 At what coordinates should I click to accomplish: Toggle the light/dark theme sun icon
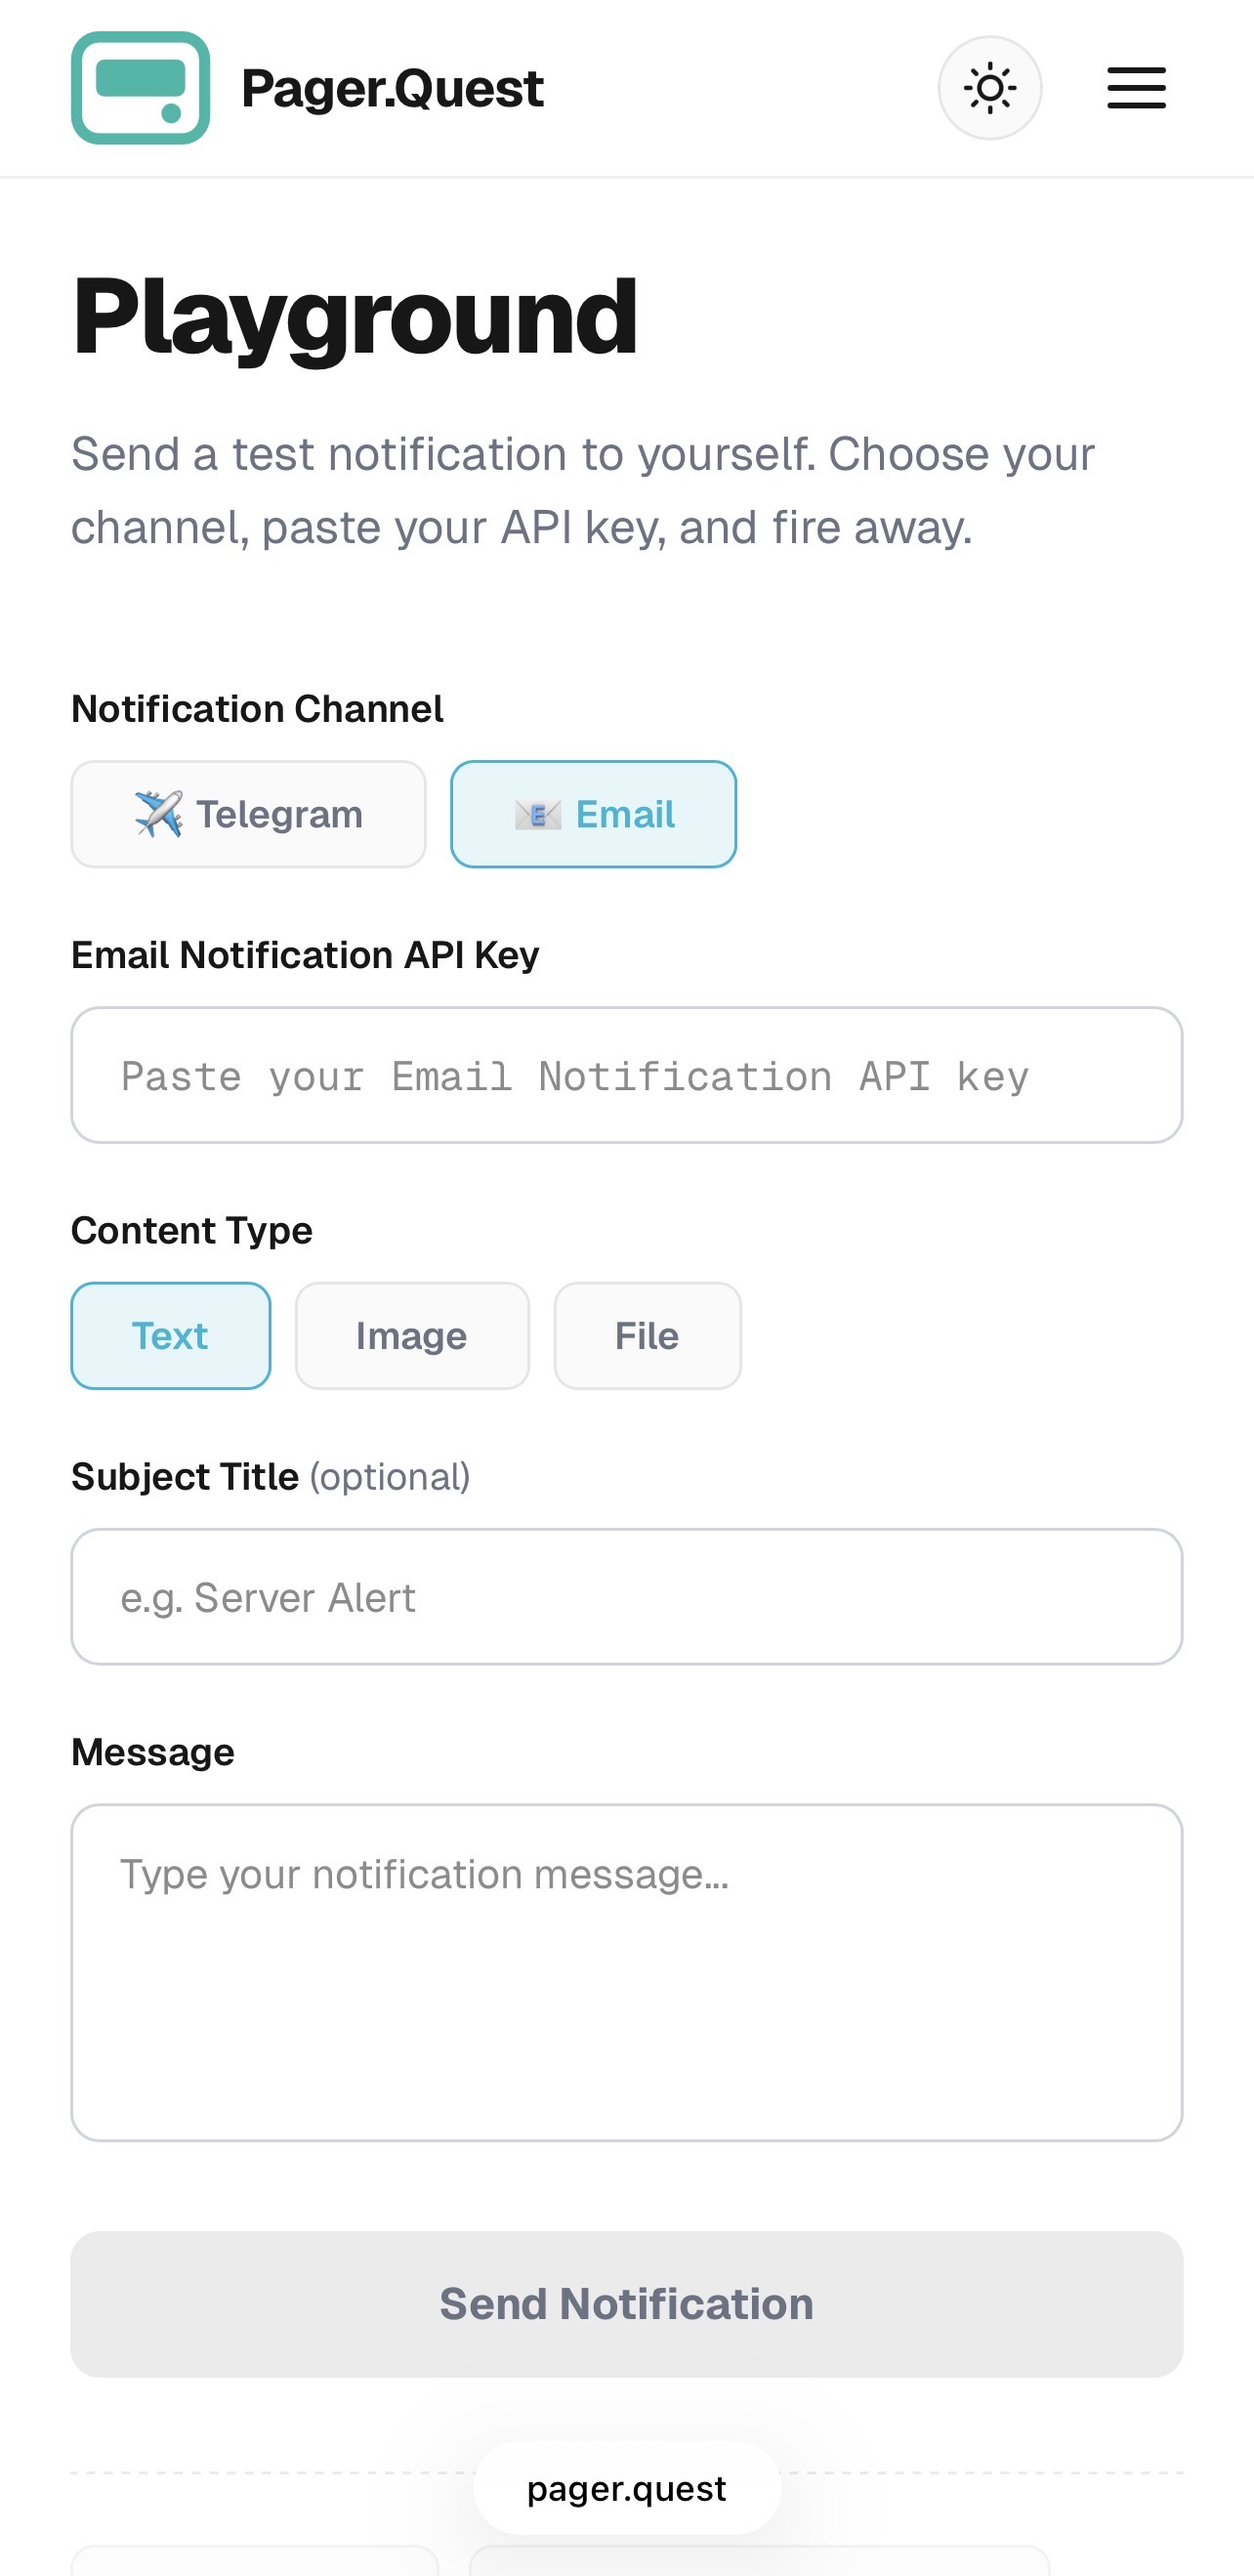989,88
